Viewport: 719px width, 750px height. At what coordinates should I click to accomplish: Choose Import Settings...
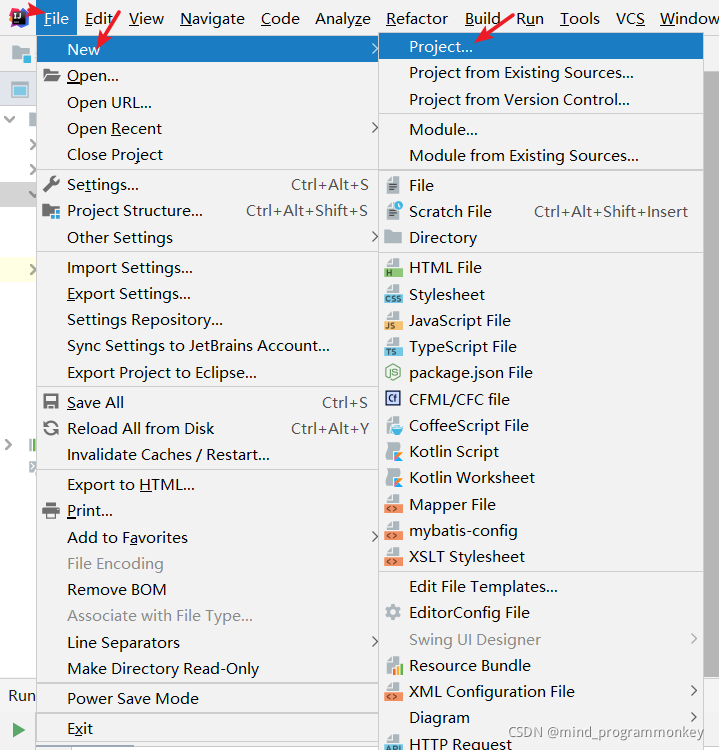(207, 267)
